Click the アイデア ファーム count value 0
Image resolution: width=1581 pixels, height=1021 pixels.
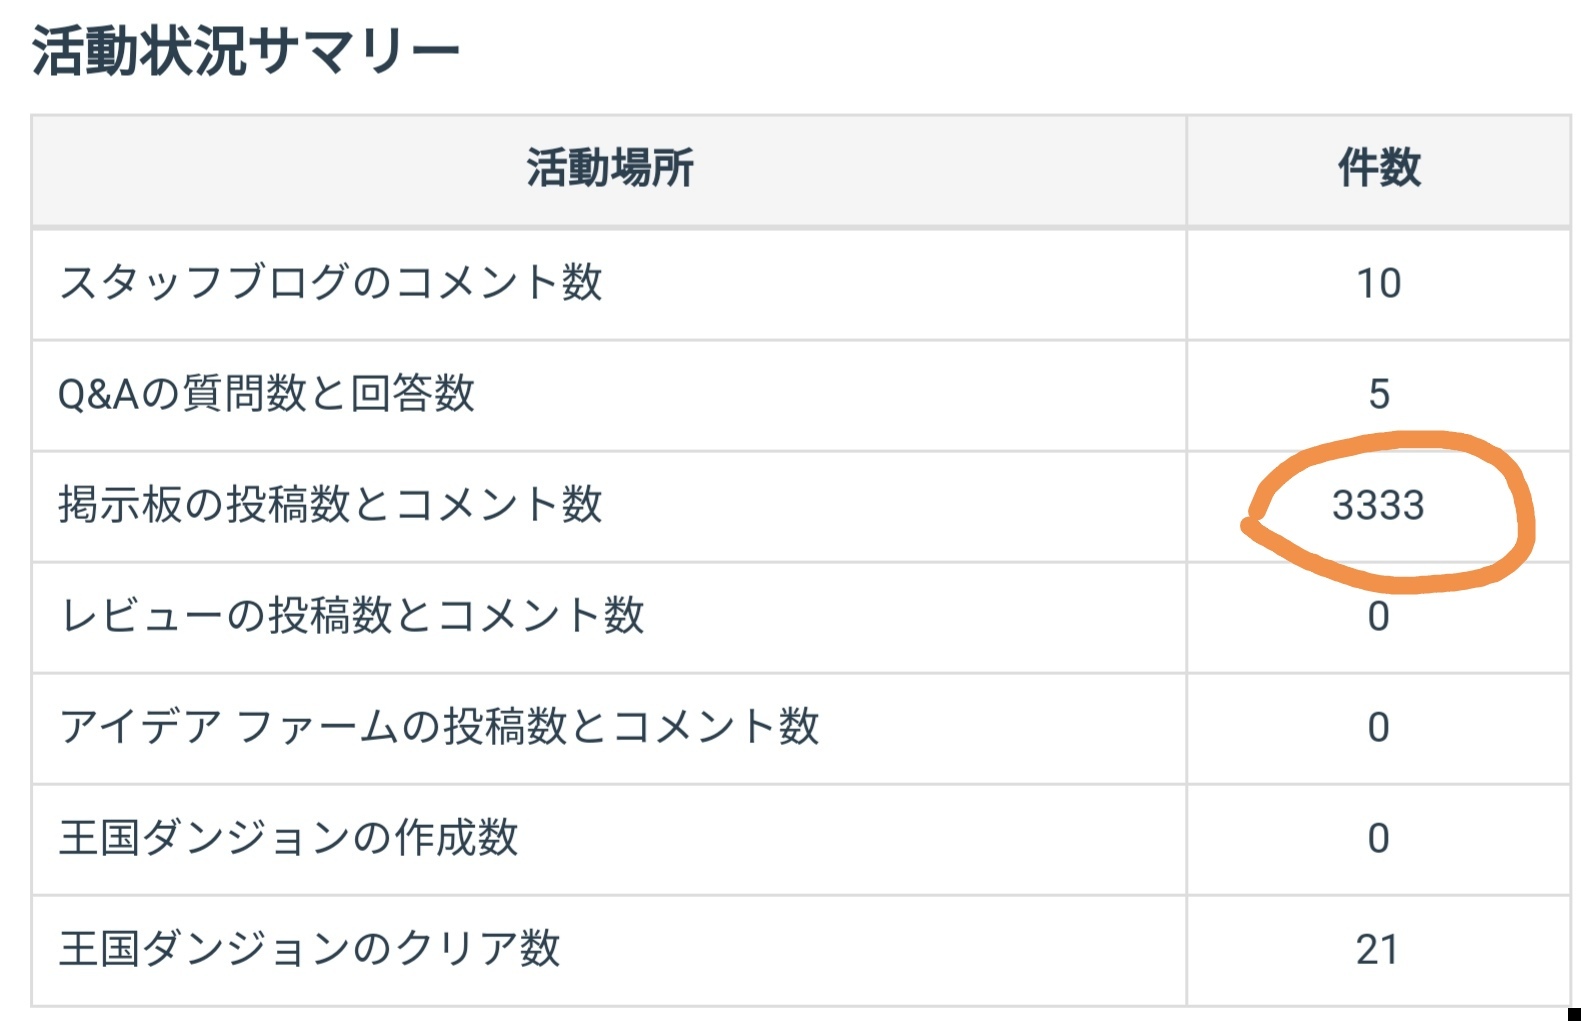point(1378,728)
